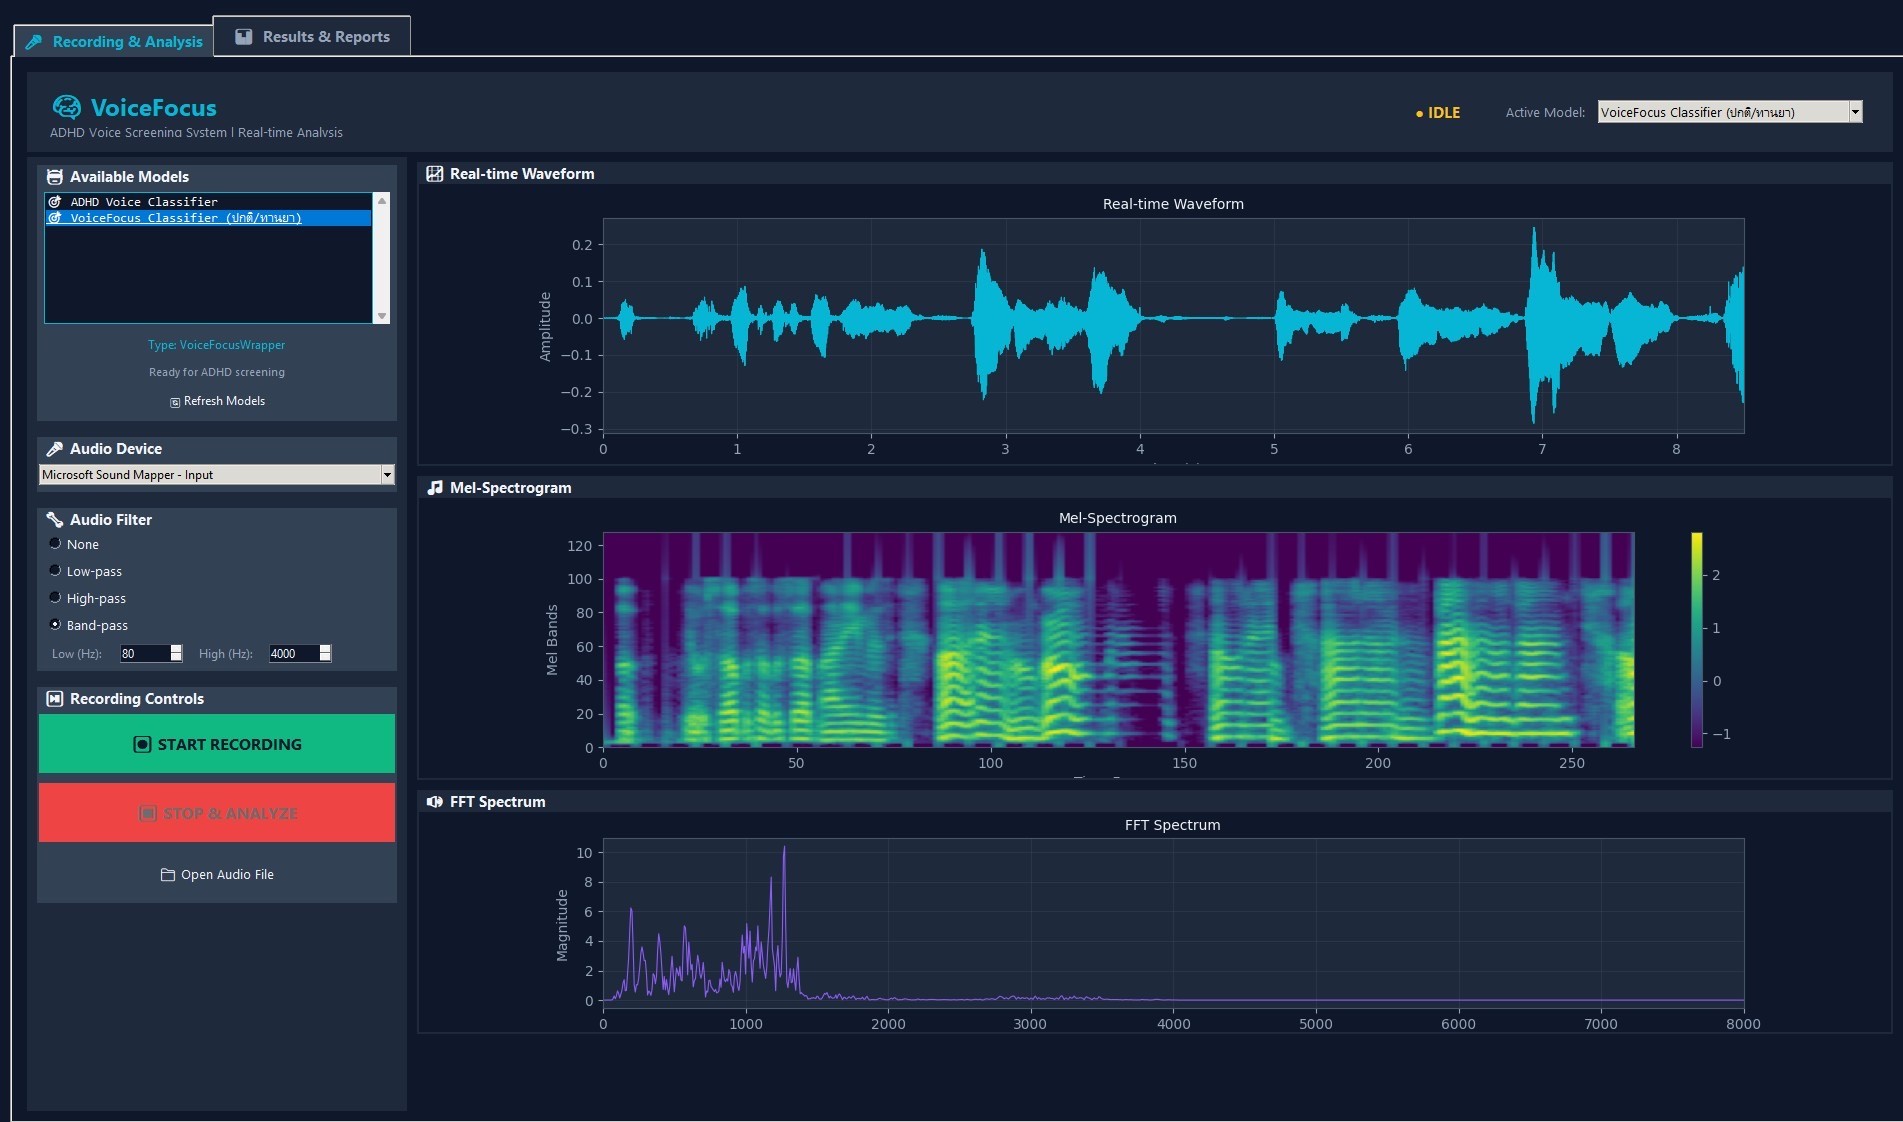
Task: Click the 'Type: VoiceFocusWrapper' text
Action: pyautogui.click(x=217, y=345)
